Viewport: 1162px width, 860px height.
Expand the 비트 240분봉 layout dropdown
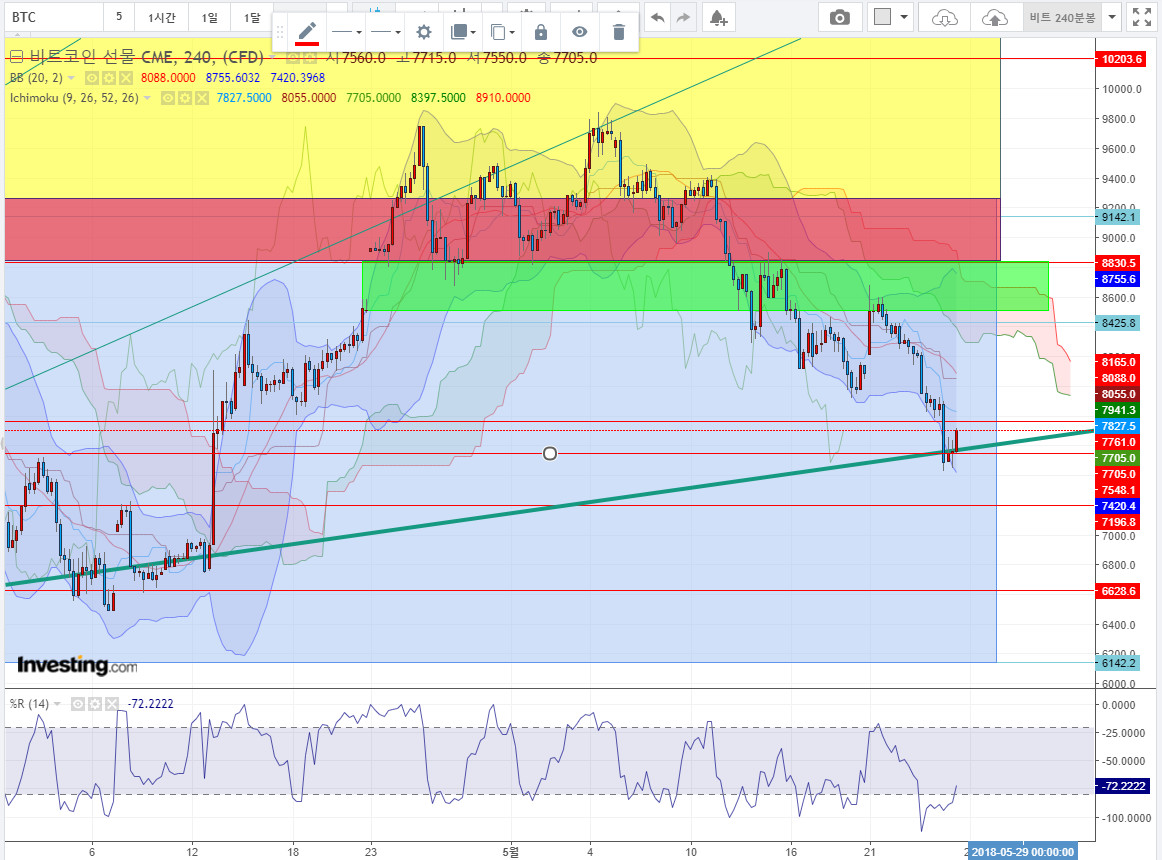[x=1112, y=17]
